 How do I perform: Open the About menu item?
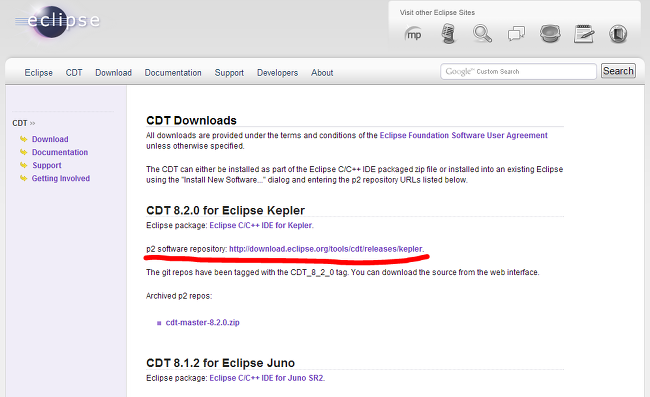pos(322,73)
